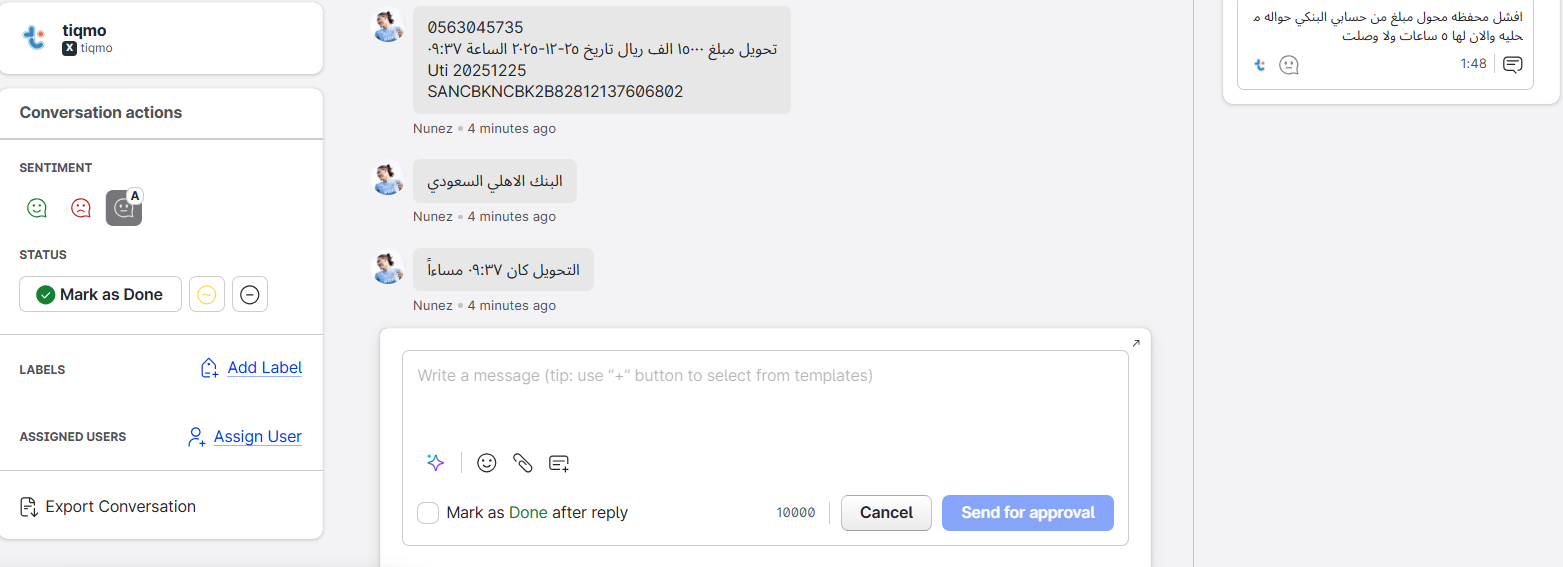
Task: Attach a file with paperclip icon
Action: tap(523, 463)
